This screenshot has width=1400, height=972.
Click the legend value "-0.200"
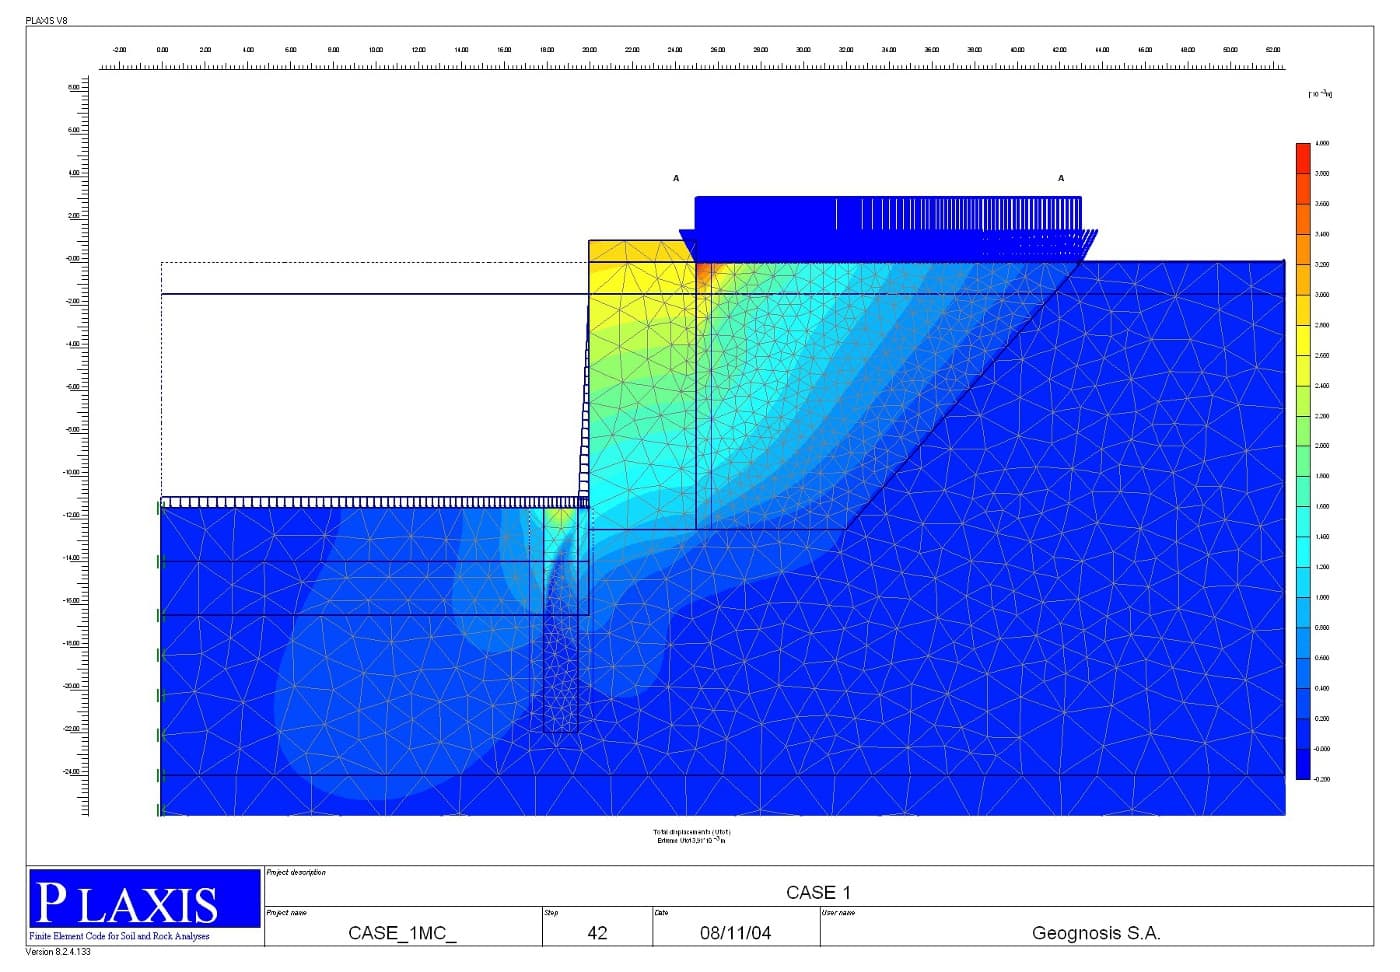[x=1321, y=779]
